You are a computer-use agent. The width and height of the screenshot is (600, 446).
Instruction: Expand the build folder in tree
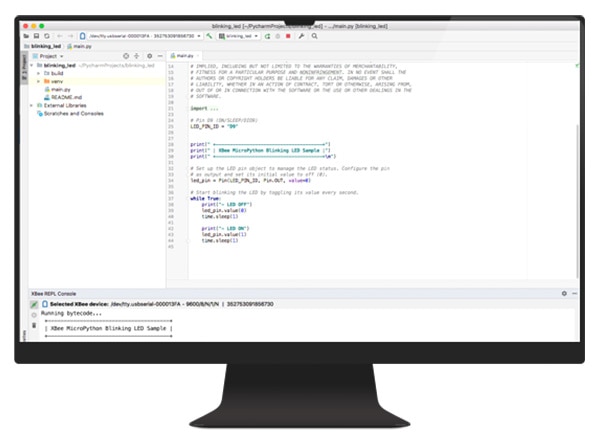(x=38, y=73)
